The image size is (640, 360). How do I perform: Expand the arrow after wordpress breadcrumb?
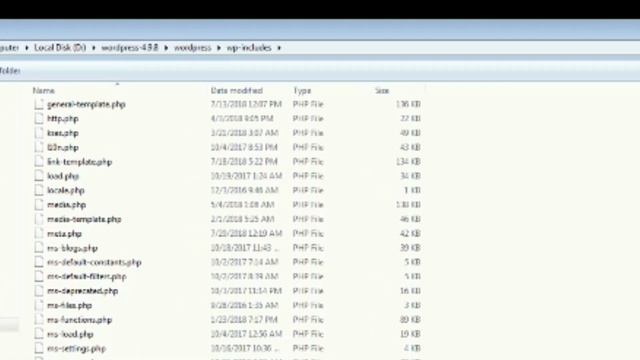[x=219, y=48]
